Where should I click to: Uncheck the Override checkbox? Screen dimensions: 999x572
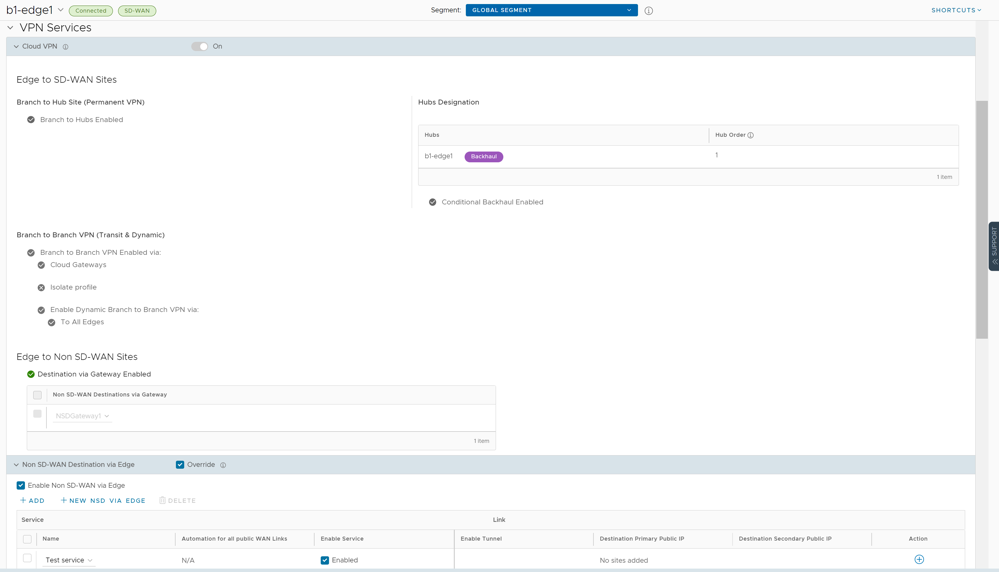(x=180, y=465)
